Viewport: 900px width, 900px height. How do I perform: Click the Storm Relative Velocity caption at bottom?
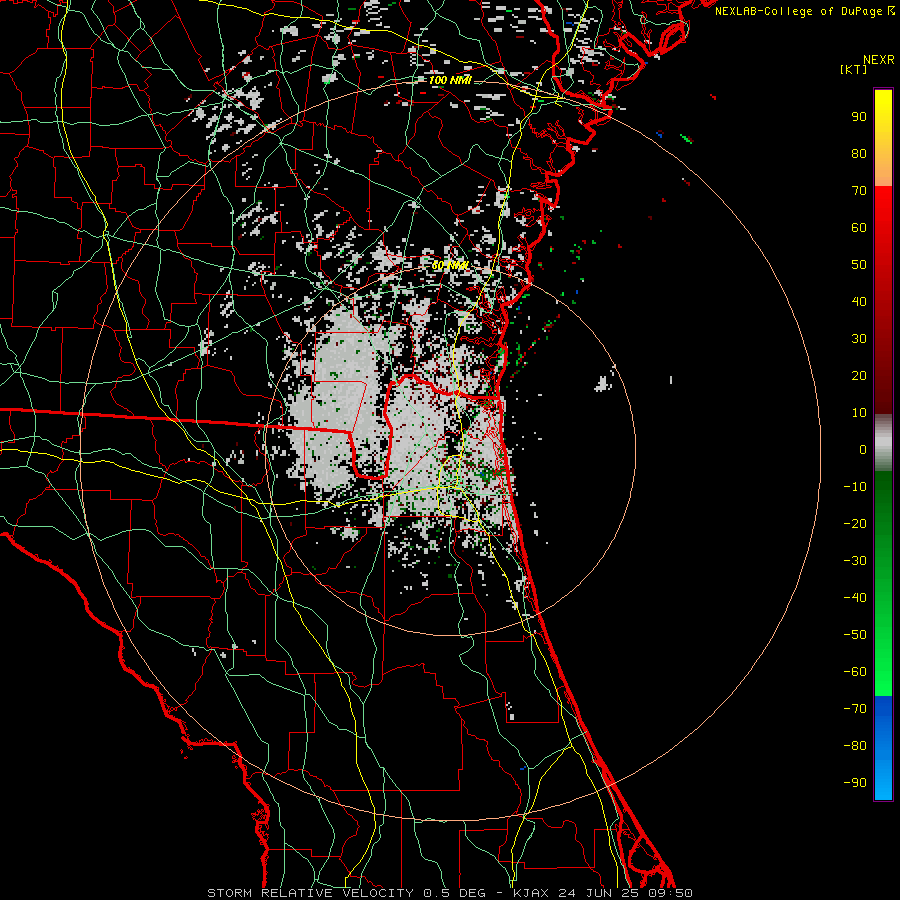click(x=450, y=893)
